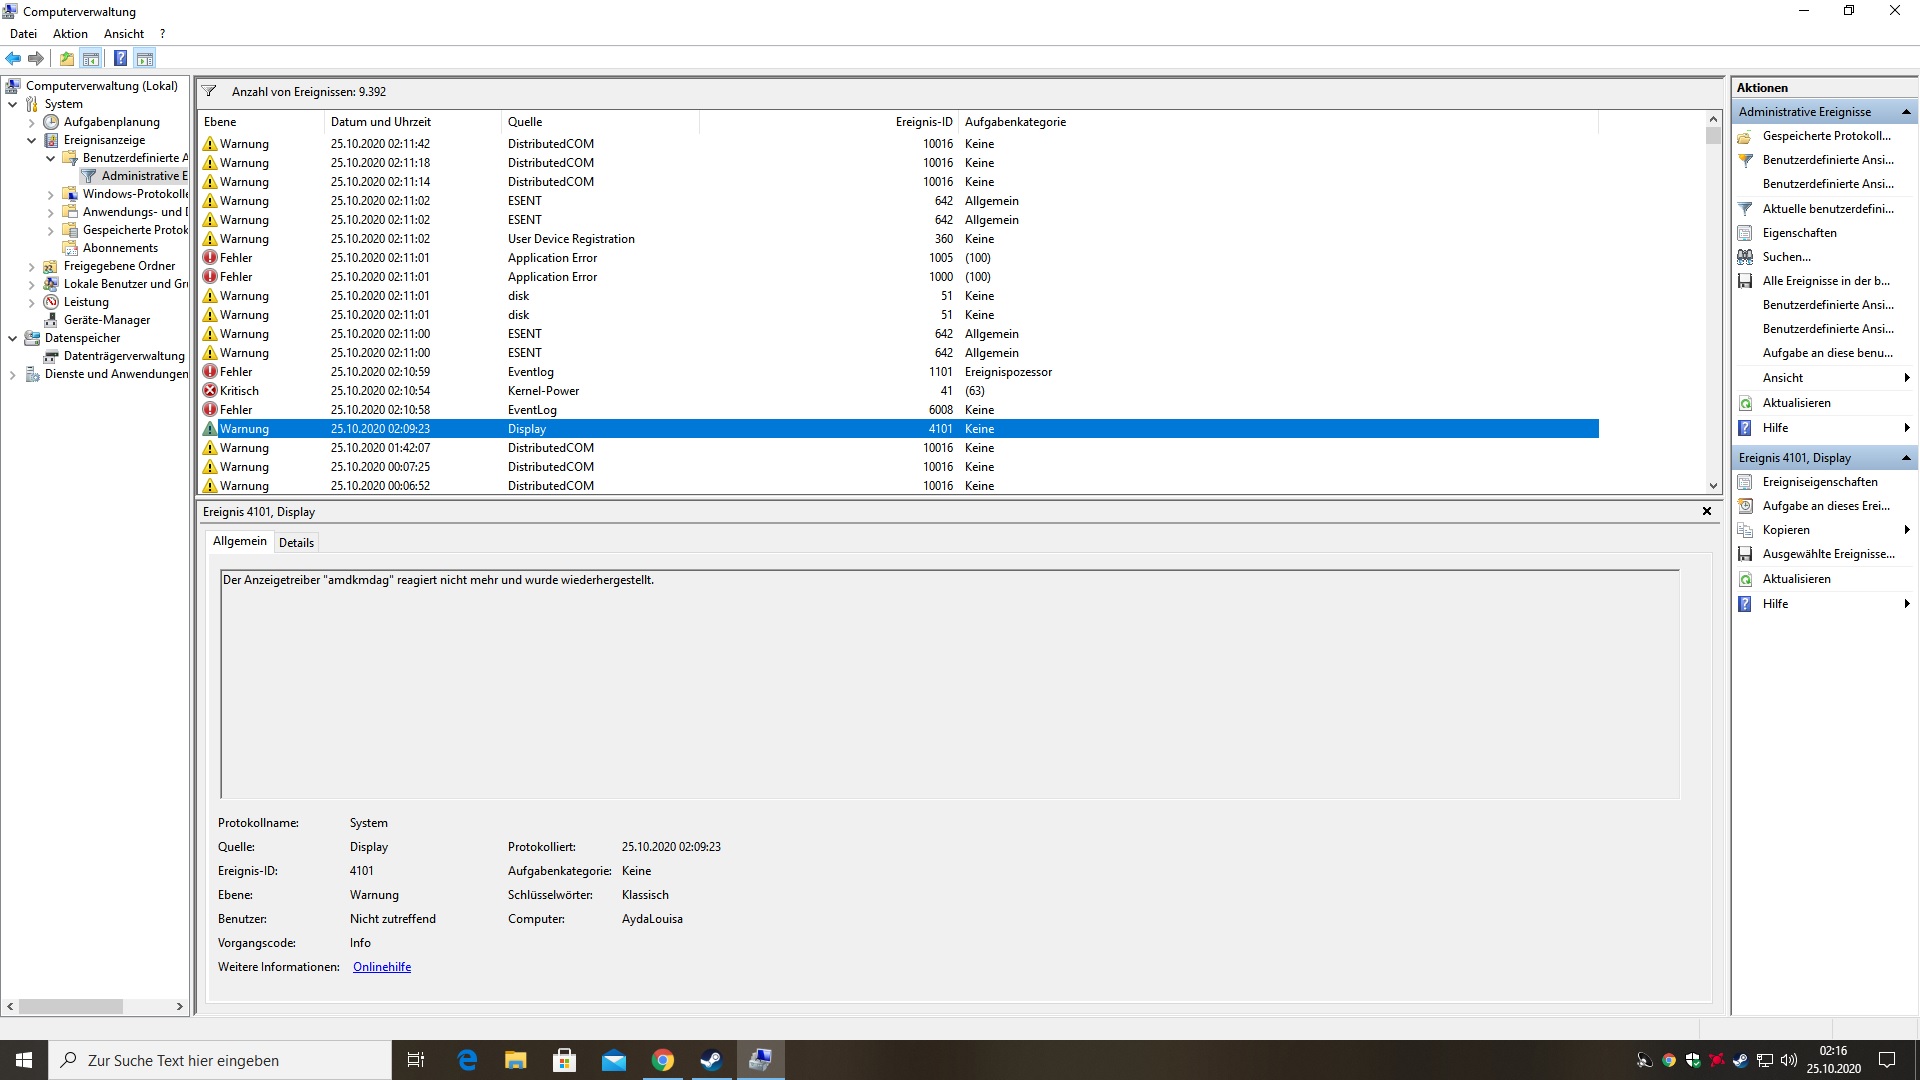The width and height of the screenshot is (1920, 1080).
Task: Close the Ereignis 4101 preview pane
Action: 1707,511
